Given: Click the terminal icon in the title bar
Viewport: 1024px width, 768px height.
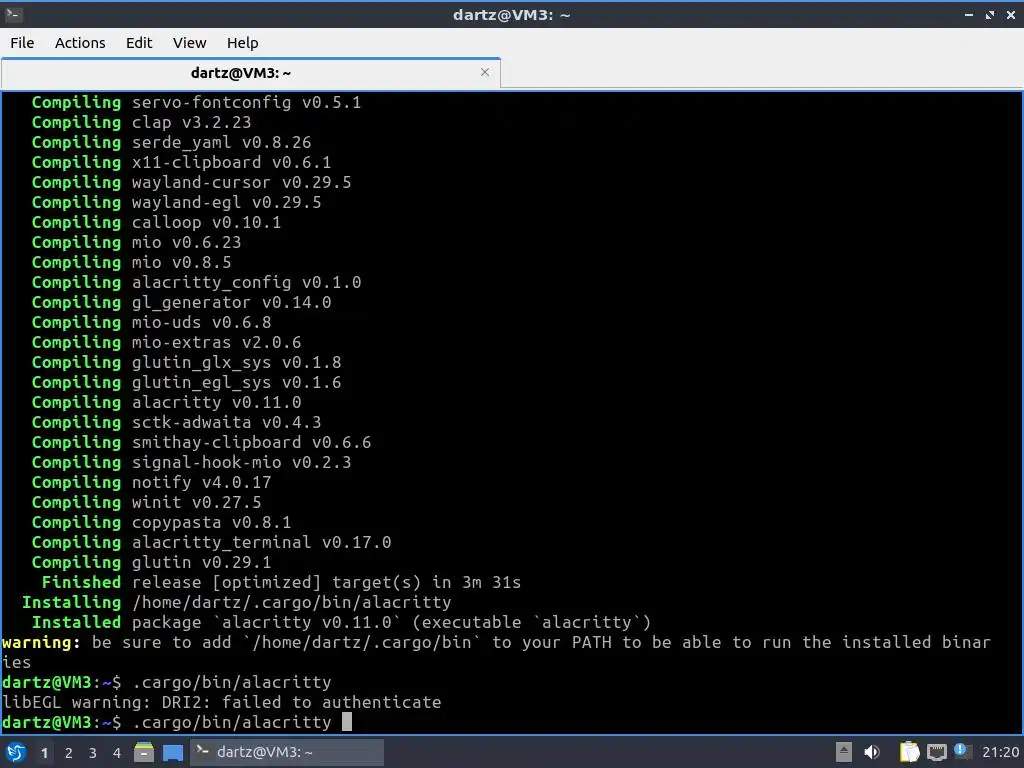Looking at the screenshot, I should tap(13, 14).
